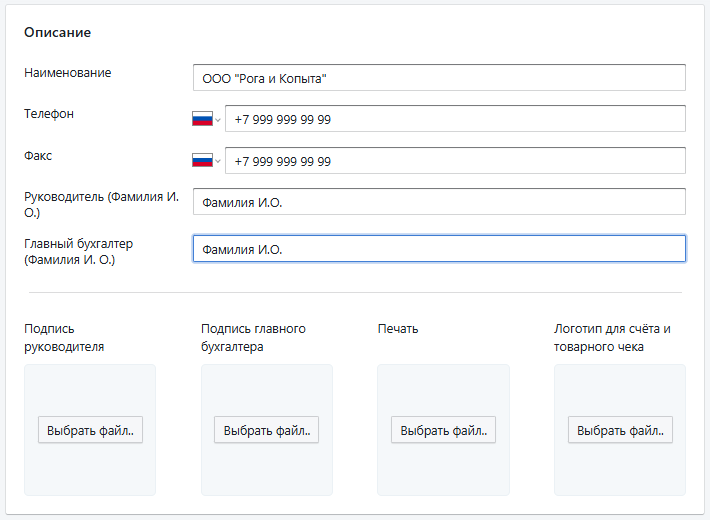Click the Руководитель name input field

[x=438, y=203]
